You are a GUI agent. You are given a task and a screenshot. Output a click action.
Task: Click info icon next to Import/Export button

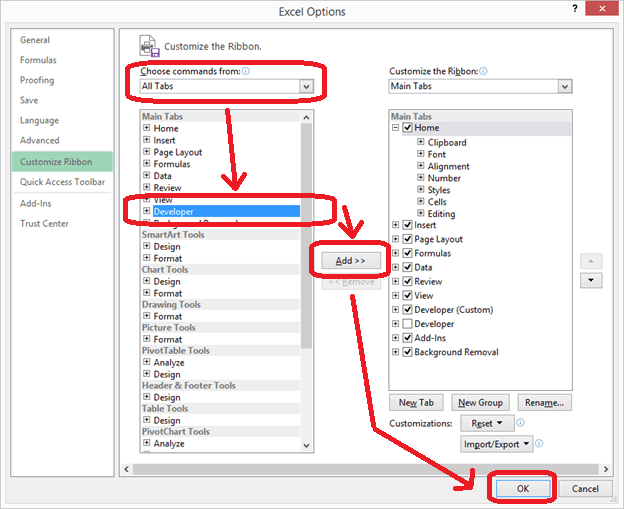pyautogui.click(x=539, y=443)
